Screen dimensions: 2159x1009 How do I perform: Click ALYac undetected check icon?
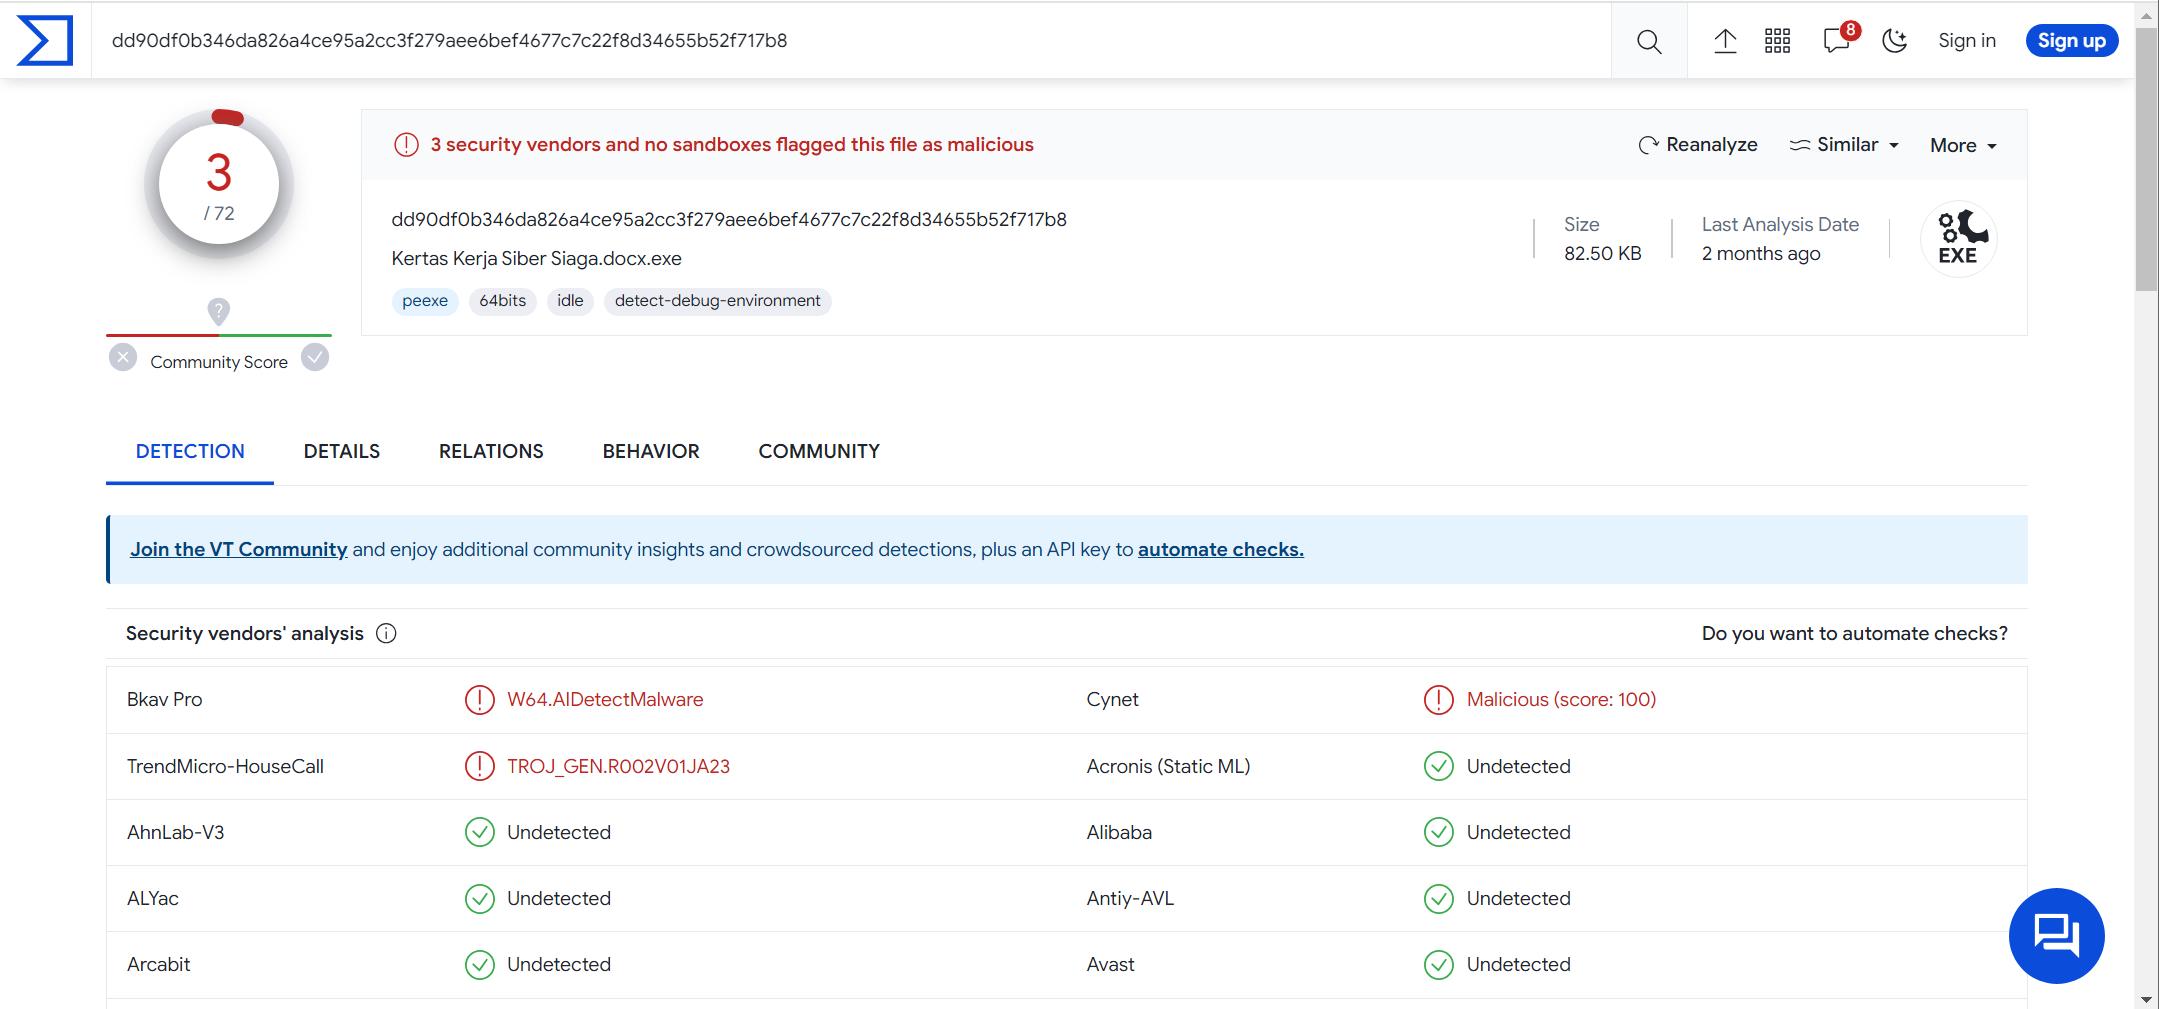pyautogui.click(x=480, y=899)
